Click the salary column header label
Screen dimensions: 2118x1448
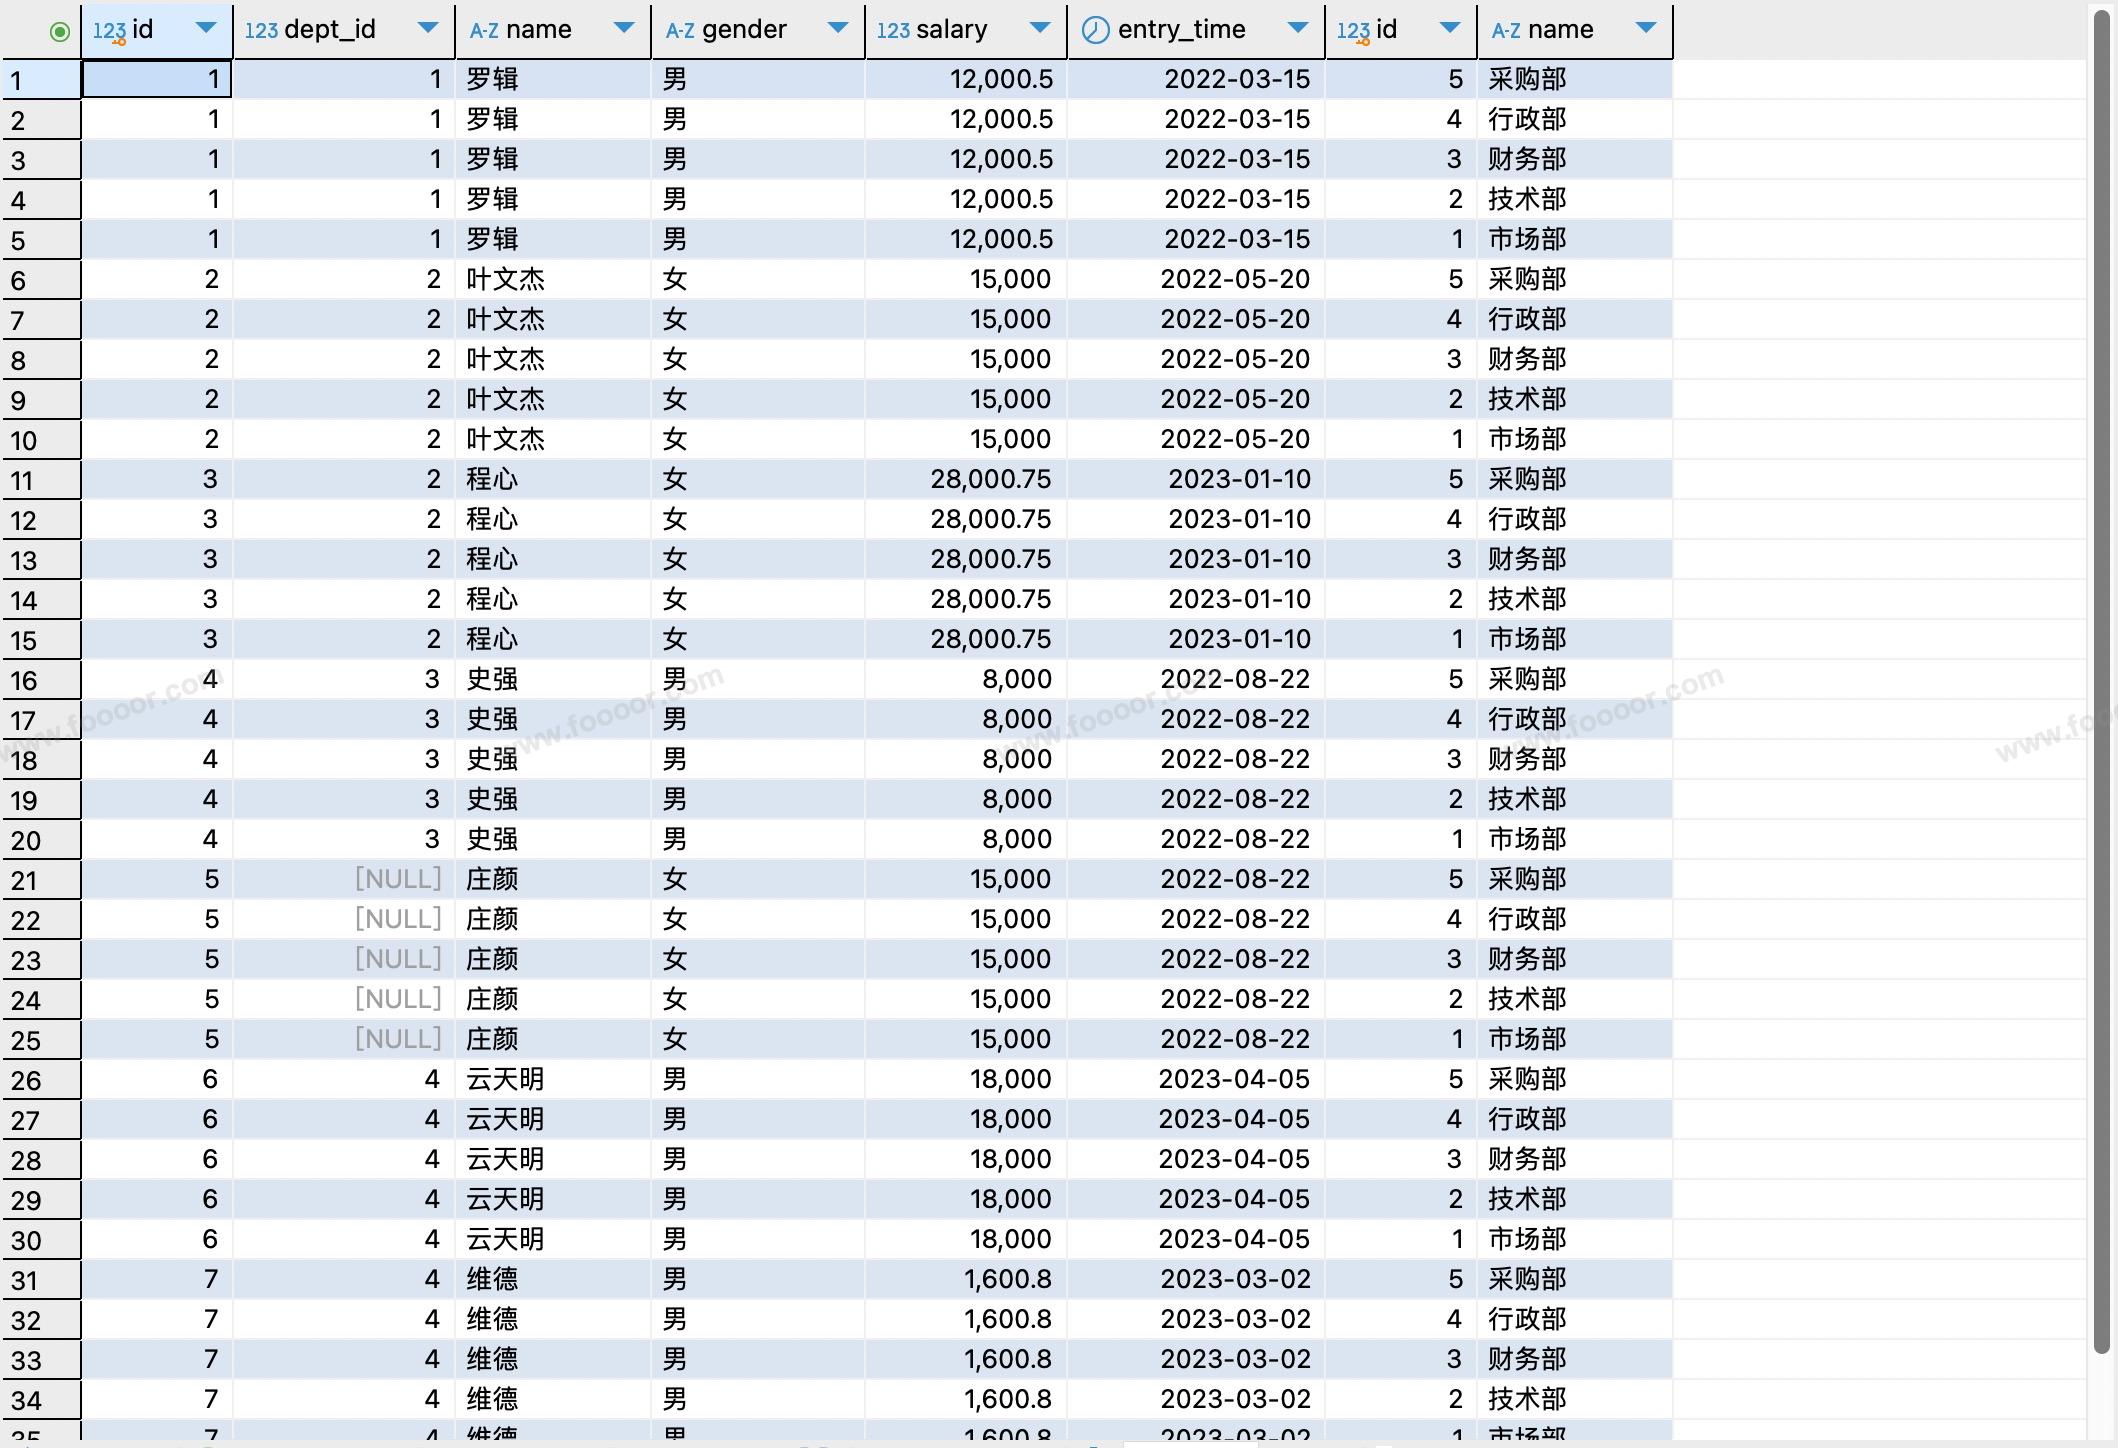951,30
